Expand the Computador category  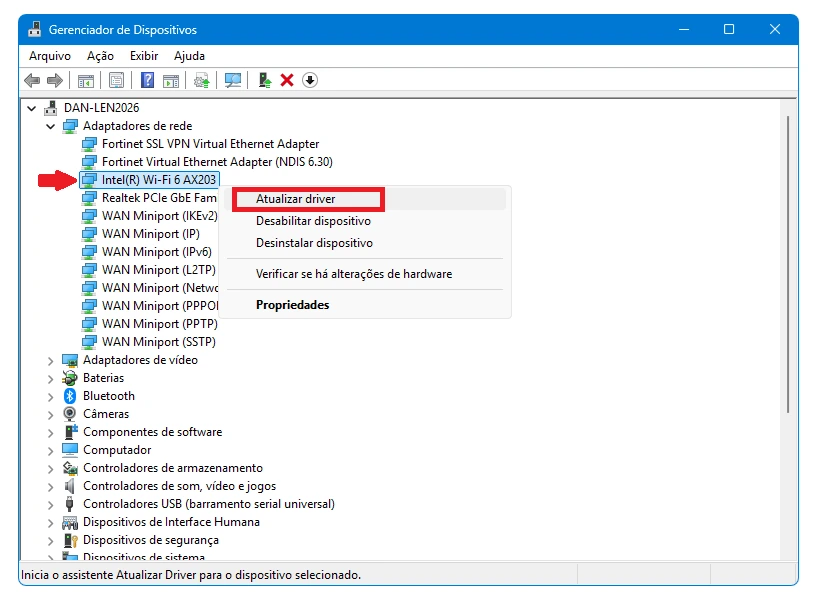tap(51, 451)
